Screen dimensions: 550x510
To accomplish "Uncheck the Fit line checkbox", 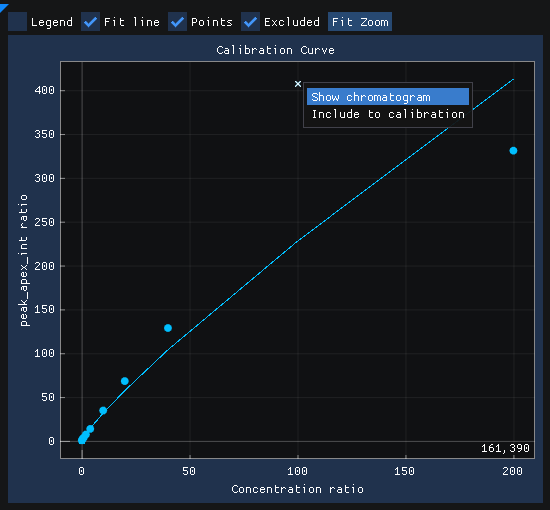I will pos(90,22).
